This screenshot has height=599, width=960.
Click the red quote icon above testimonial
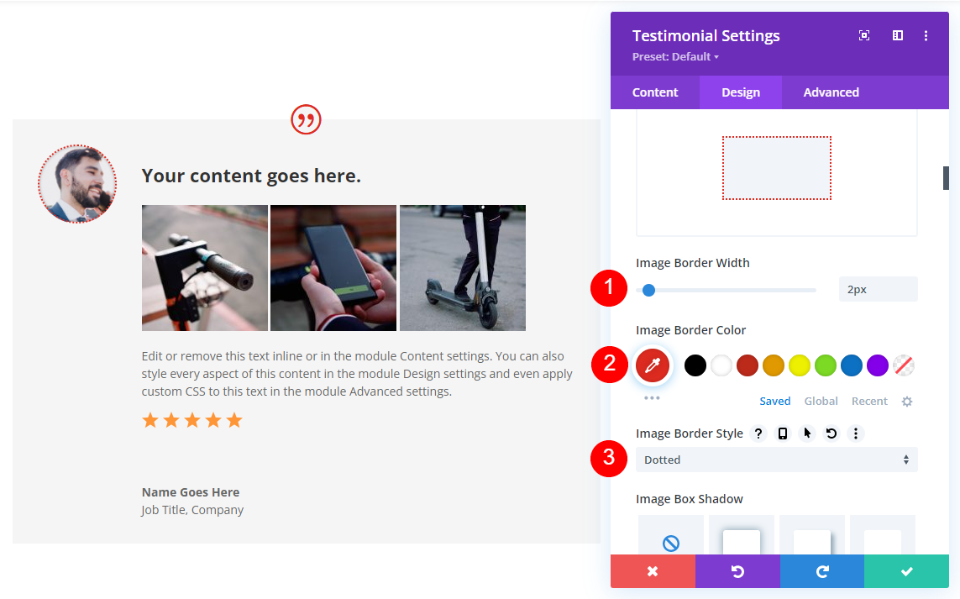[x=306, y=119]
